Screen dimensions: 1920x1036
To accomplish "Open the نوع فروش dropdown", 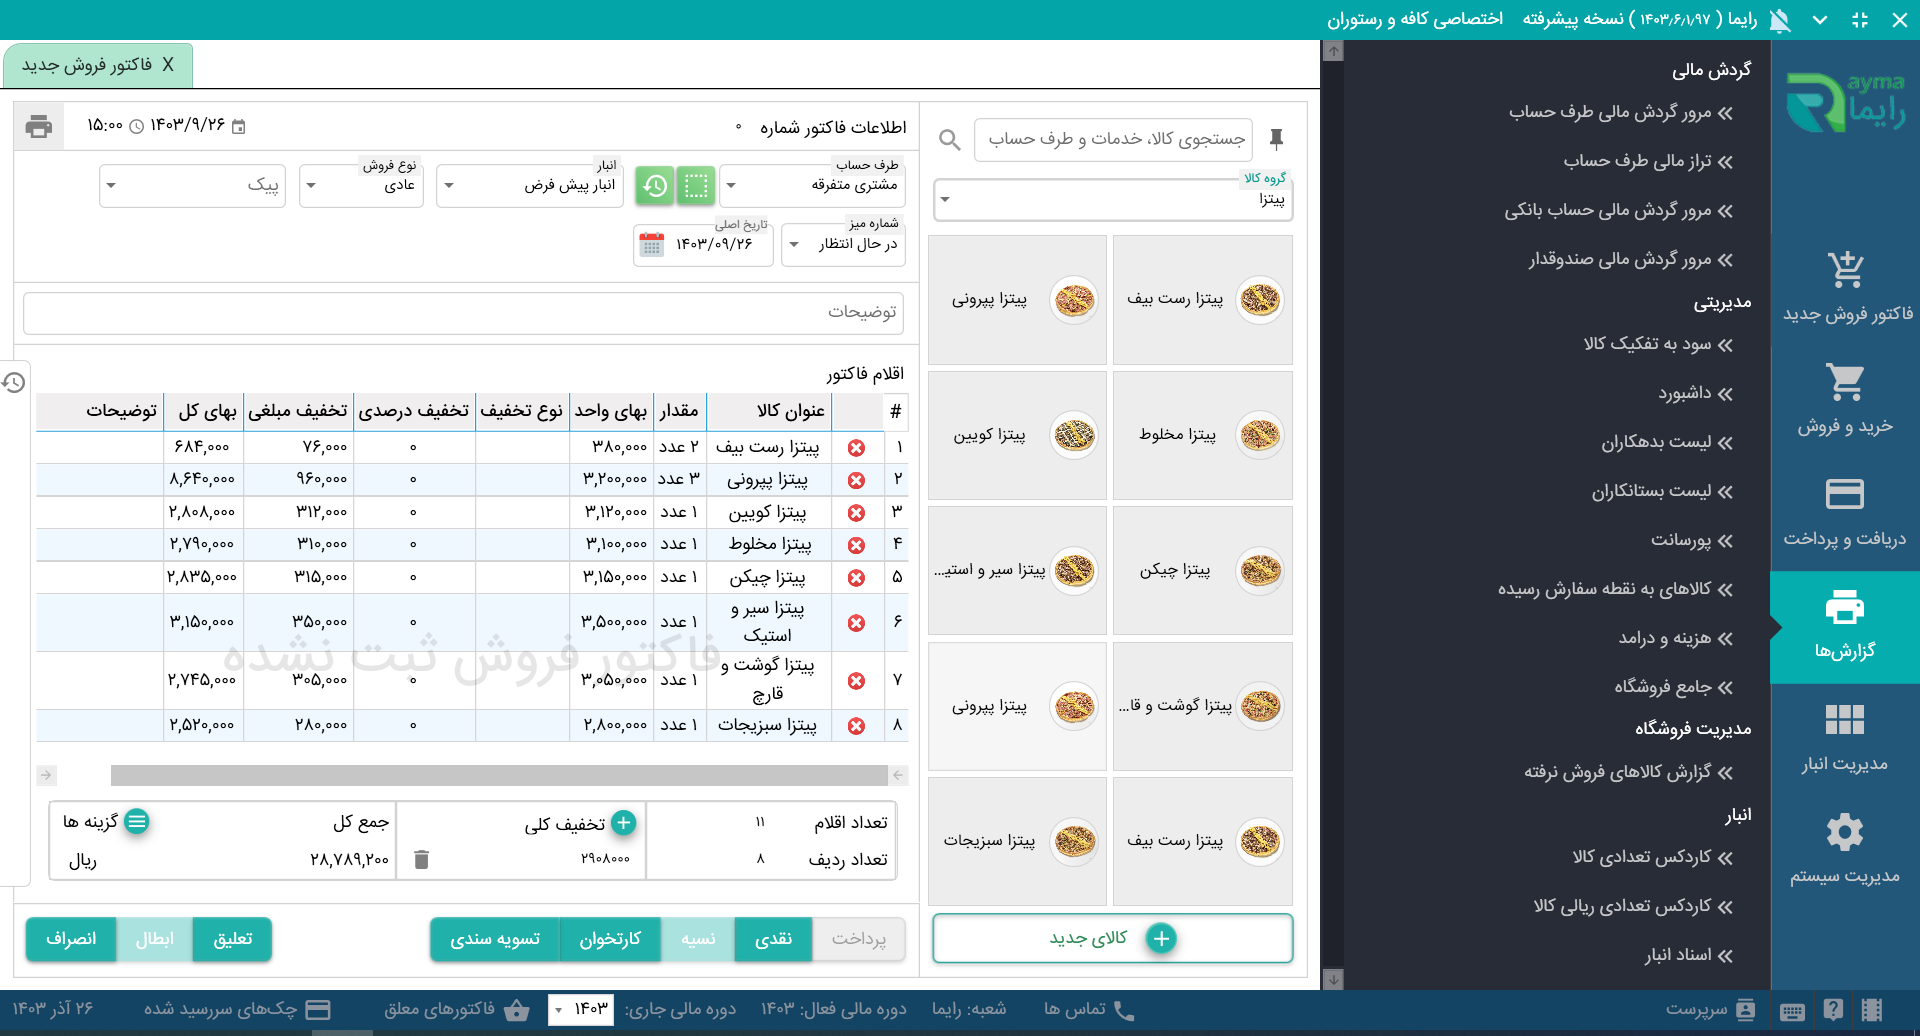I will tap(311, 186).
